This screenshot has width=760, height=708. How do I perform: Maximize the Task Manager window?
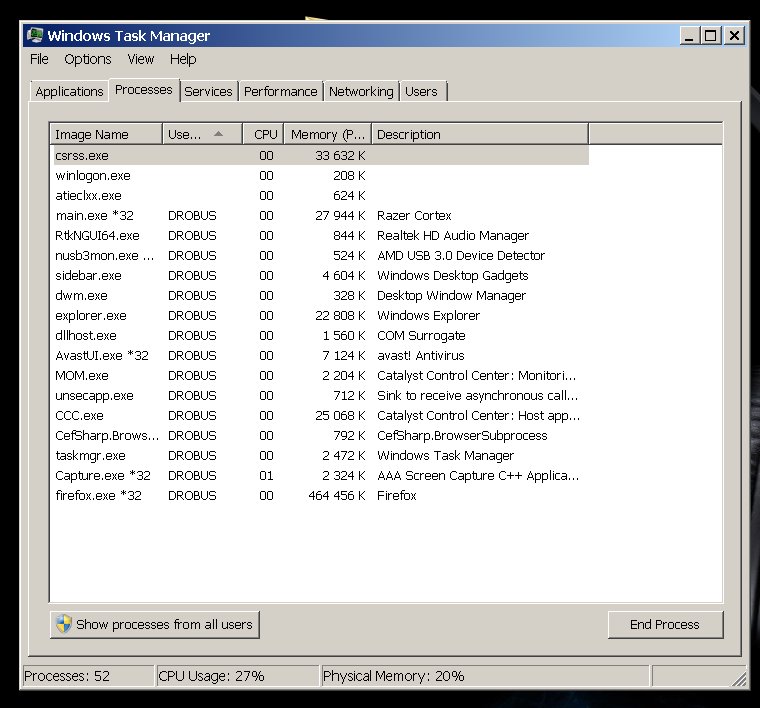(710, 35)
